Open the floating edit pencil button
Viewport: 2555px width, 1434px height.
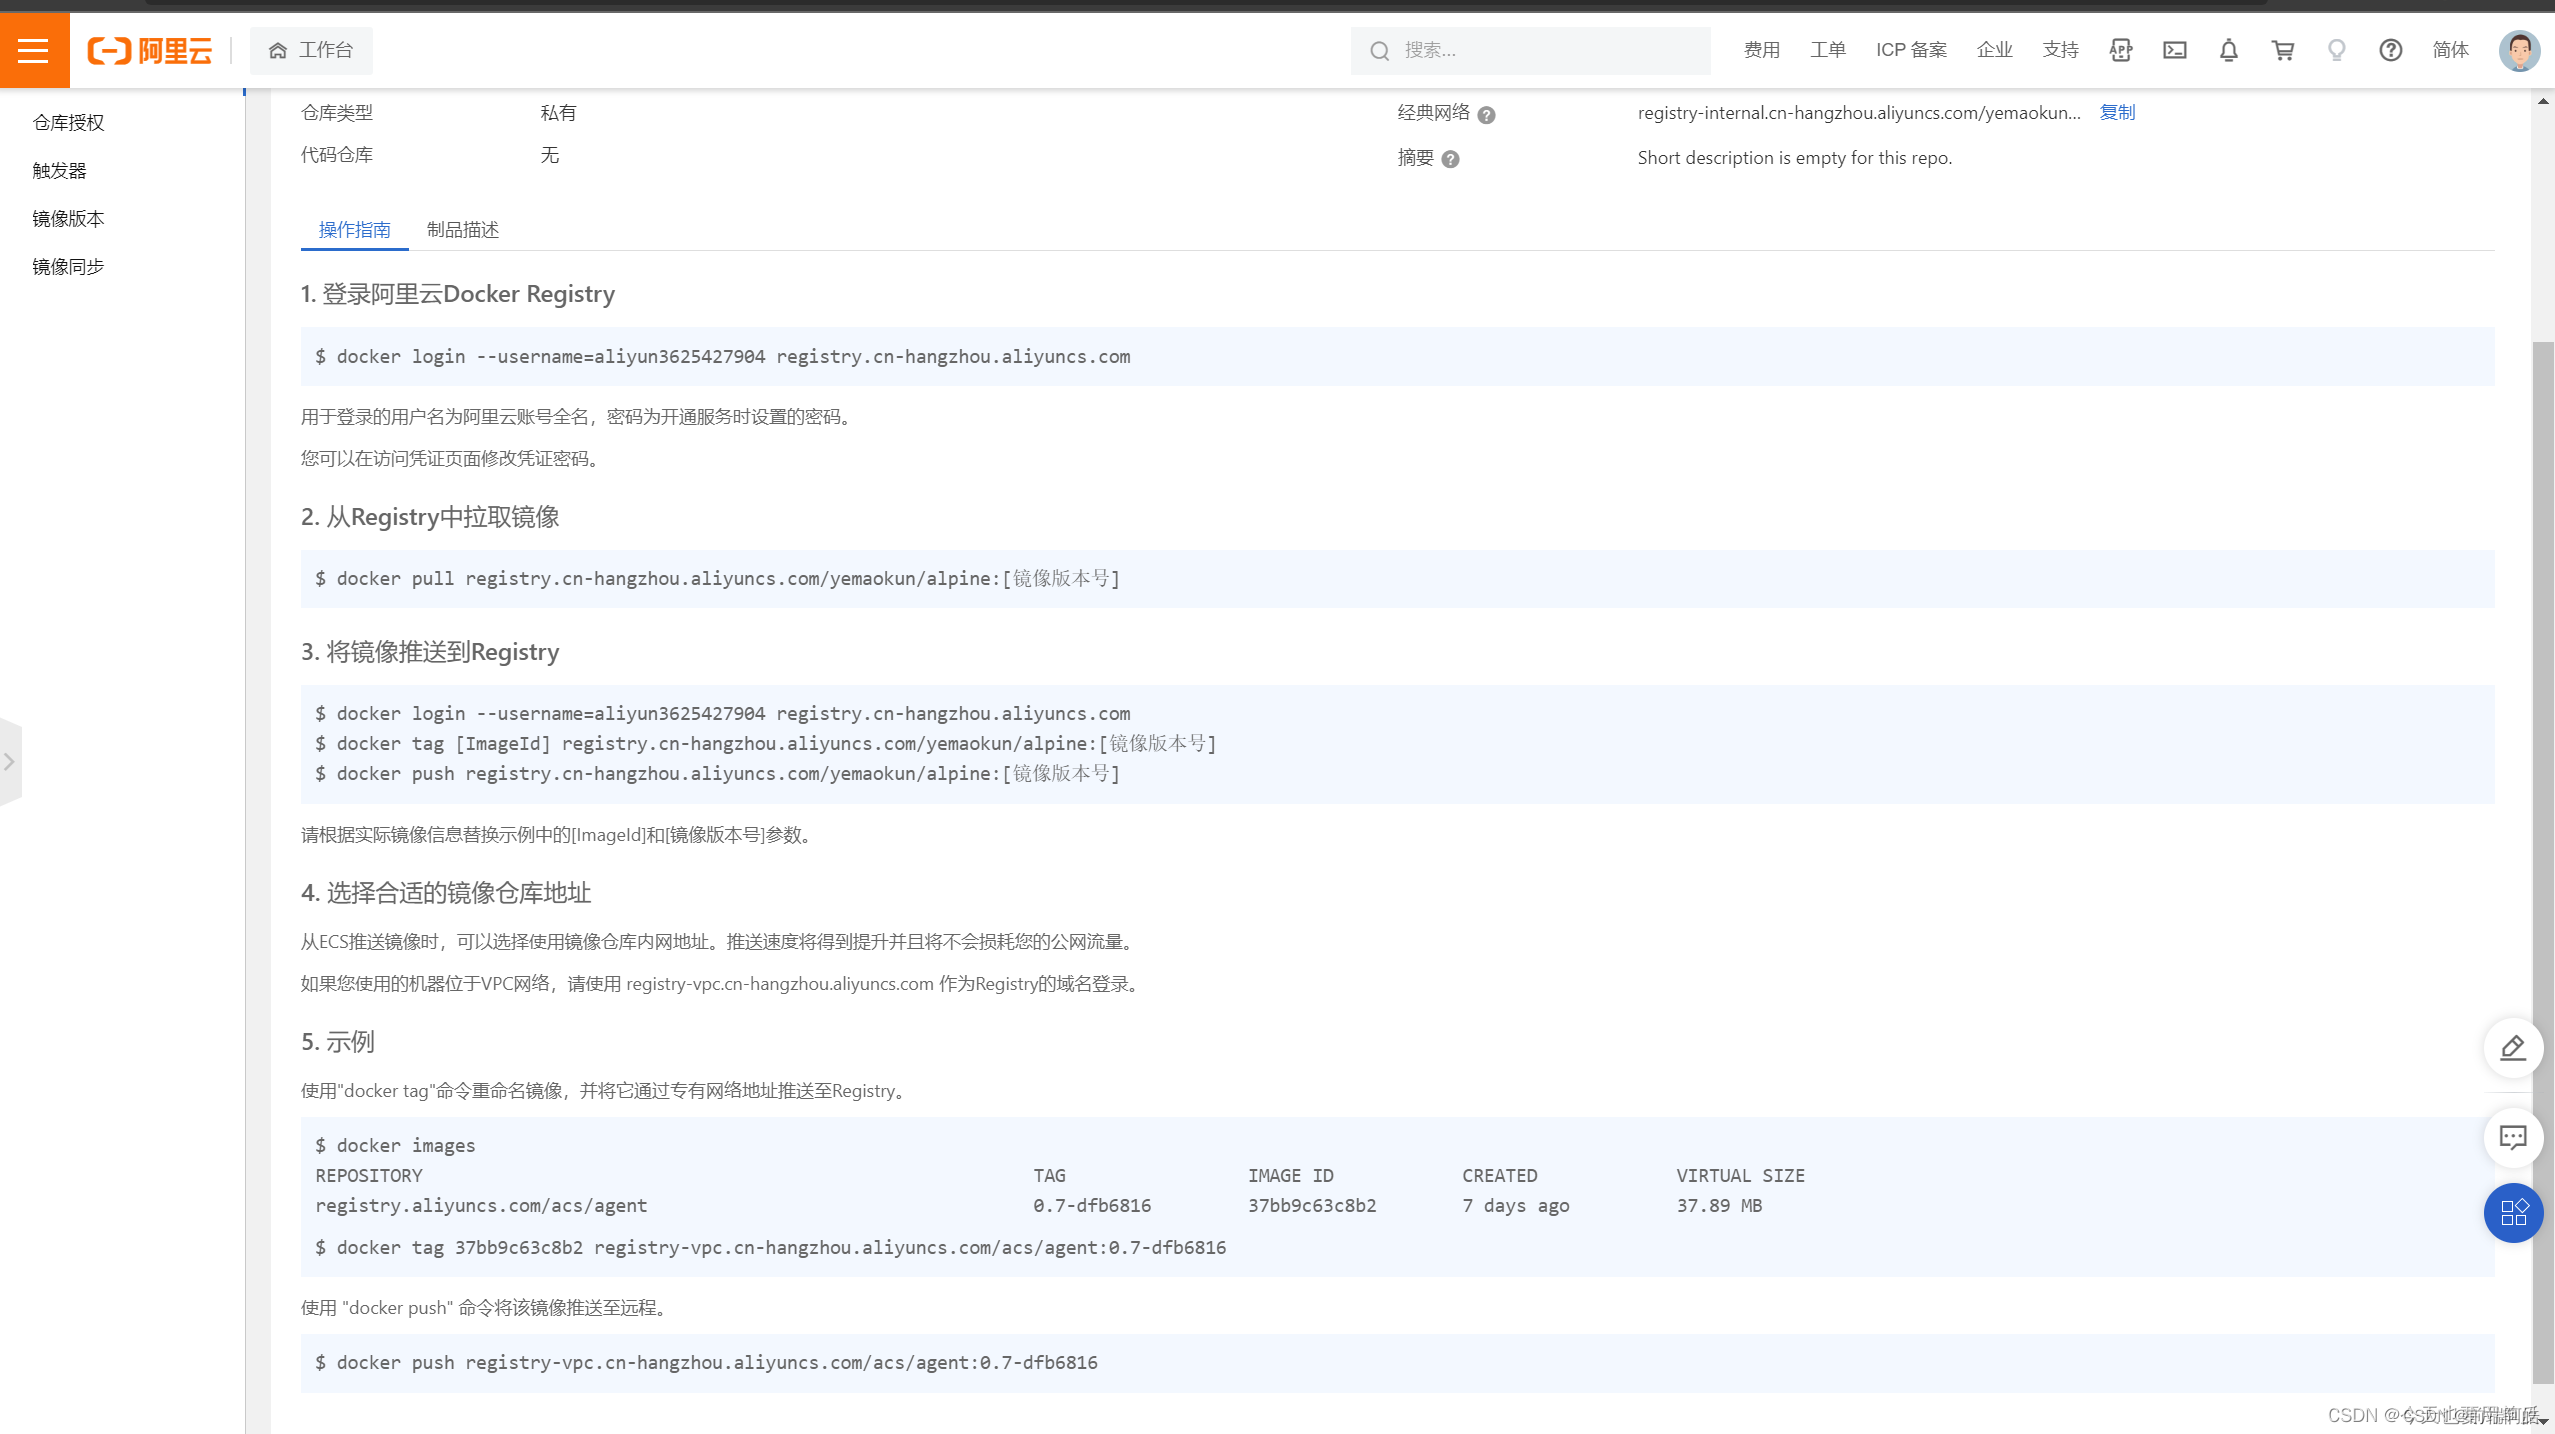pos(2513,1048)
